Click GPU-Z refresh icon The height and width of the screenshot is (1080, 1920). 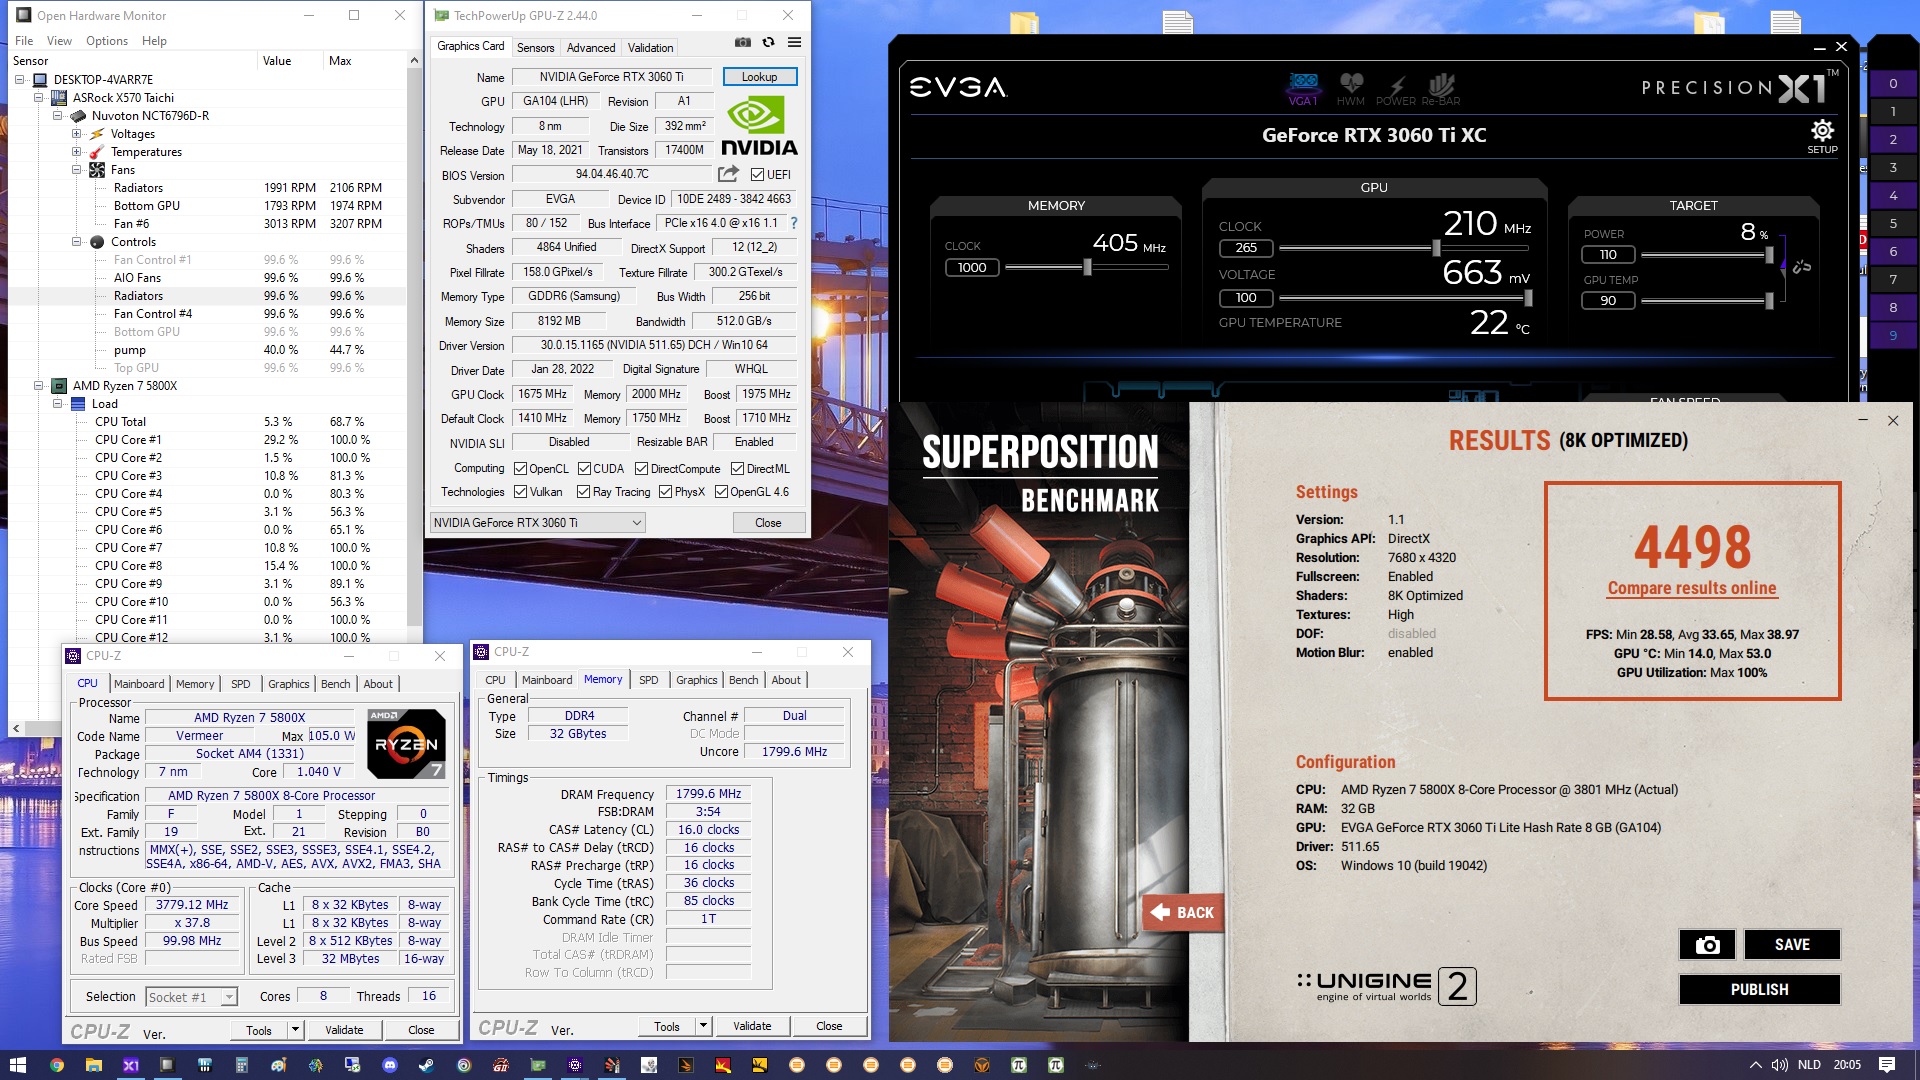(x=768, y=42)
